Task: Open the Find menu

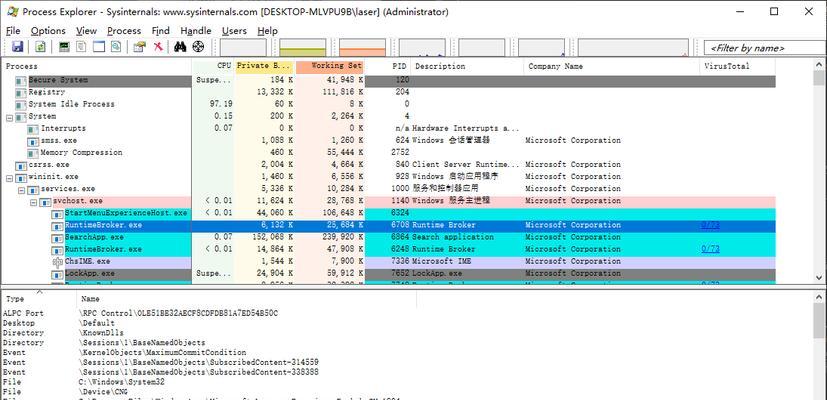Action: [161, 31]
